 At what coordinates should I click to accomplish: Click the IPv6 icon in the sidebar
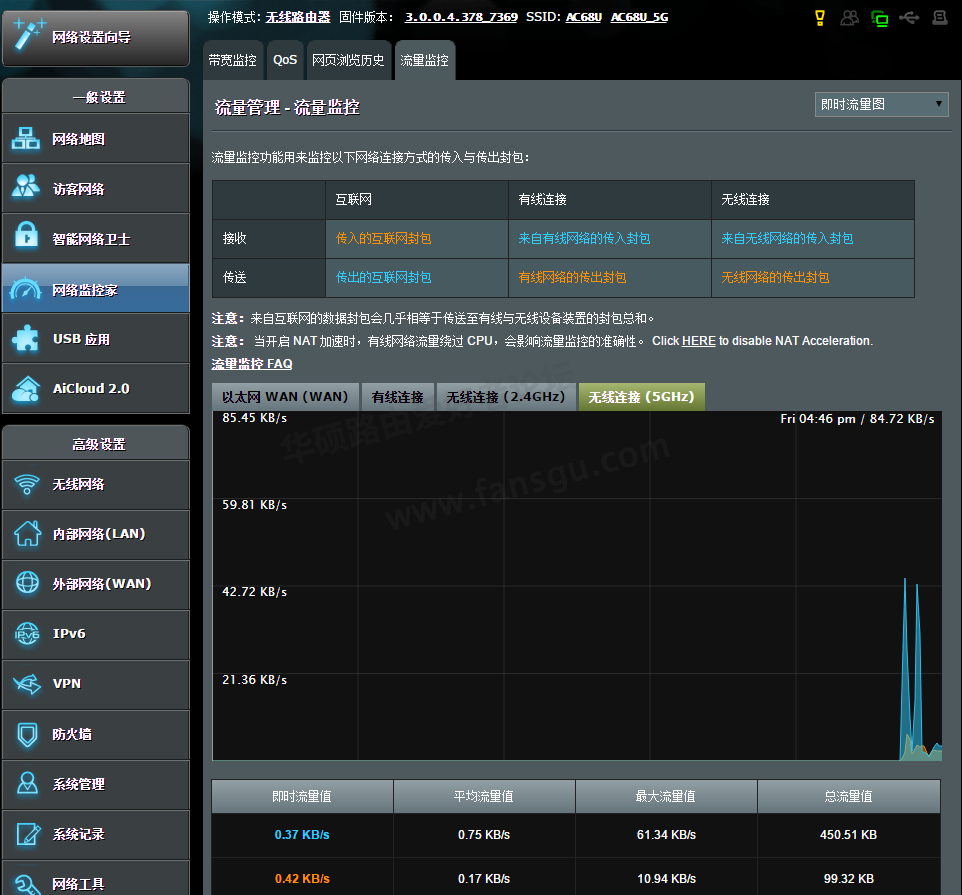pos(27,634)
